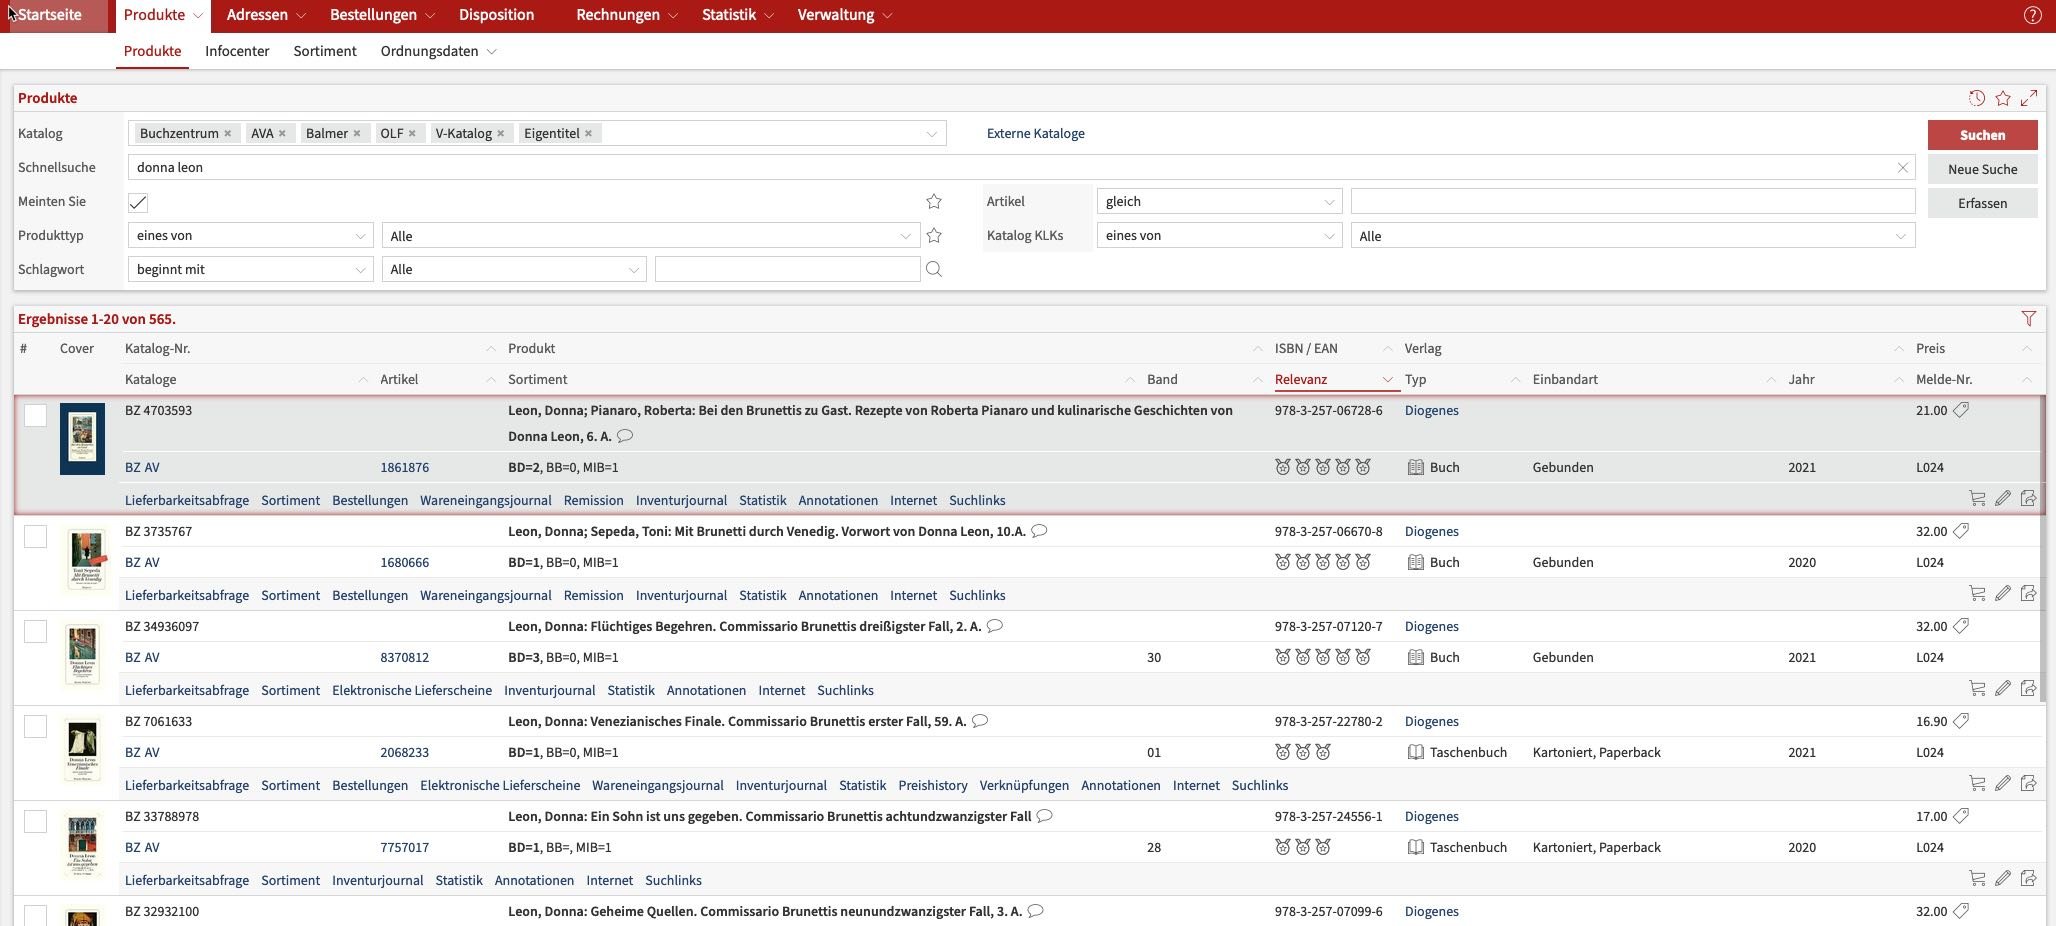2056x926 pixels.
Task: Open Schlagwort 'beginnt mit' dropdown
Action: coord(250,270)
